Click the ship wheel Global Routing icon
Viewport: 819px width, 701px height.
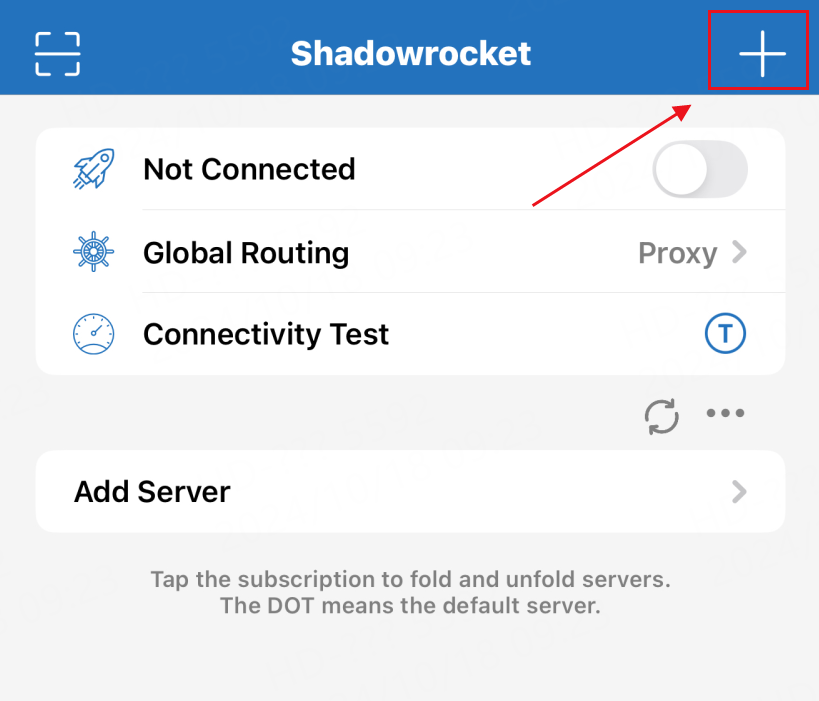(x=93, y=252)
